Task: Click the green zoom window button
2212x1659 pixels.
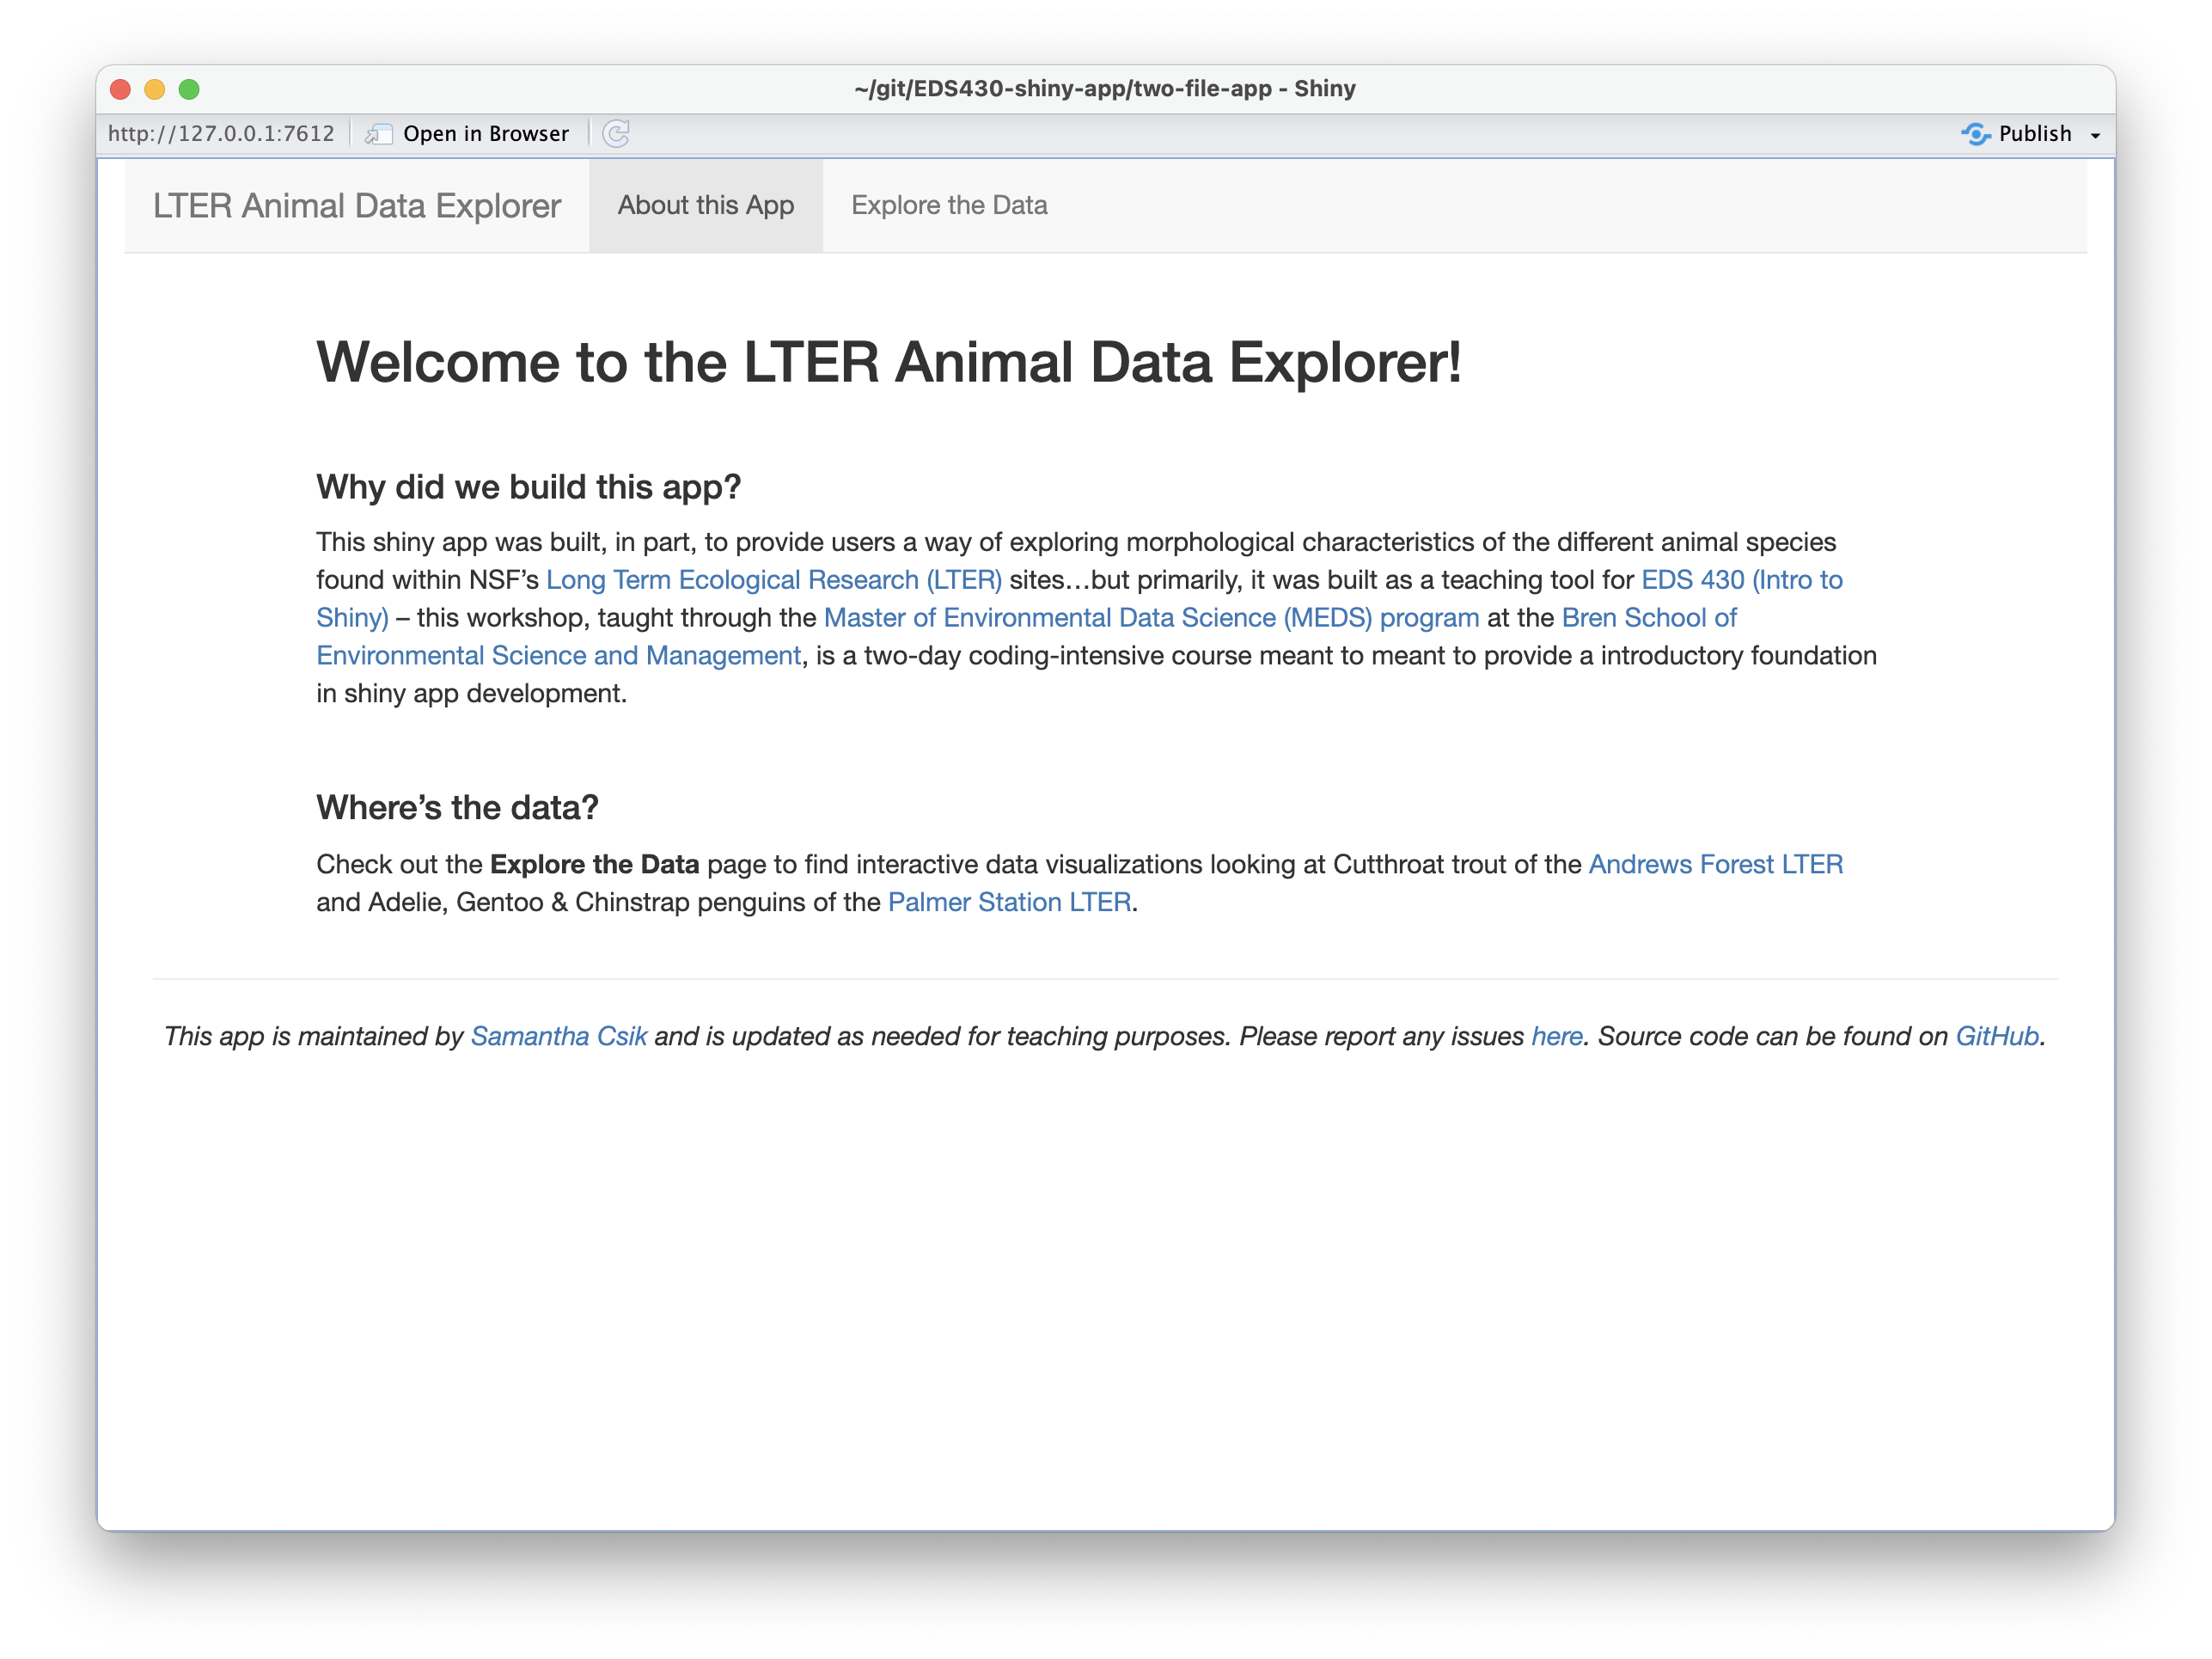Action: click(190, 89)
